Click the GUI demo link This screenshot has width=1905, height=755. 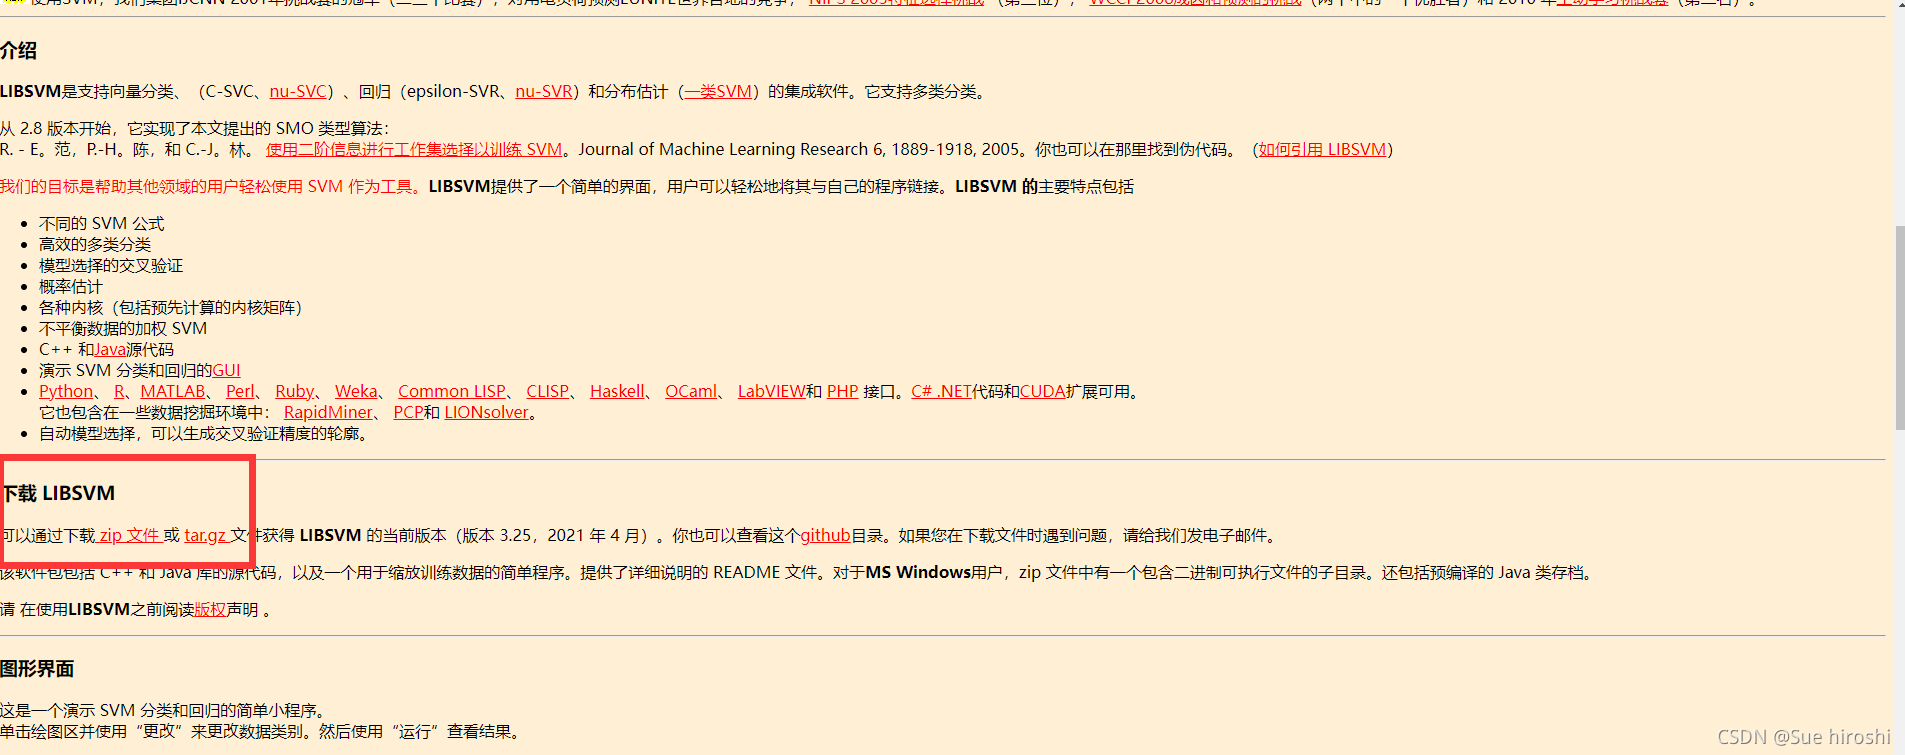[226, 371]
